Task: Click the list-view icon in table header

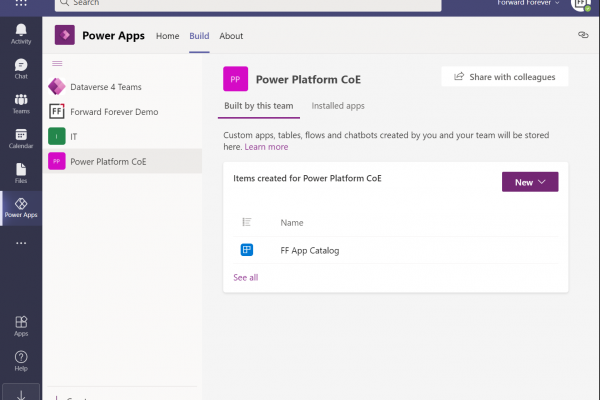Action: coord(247,222)
